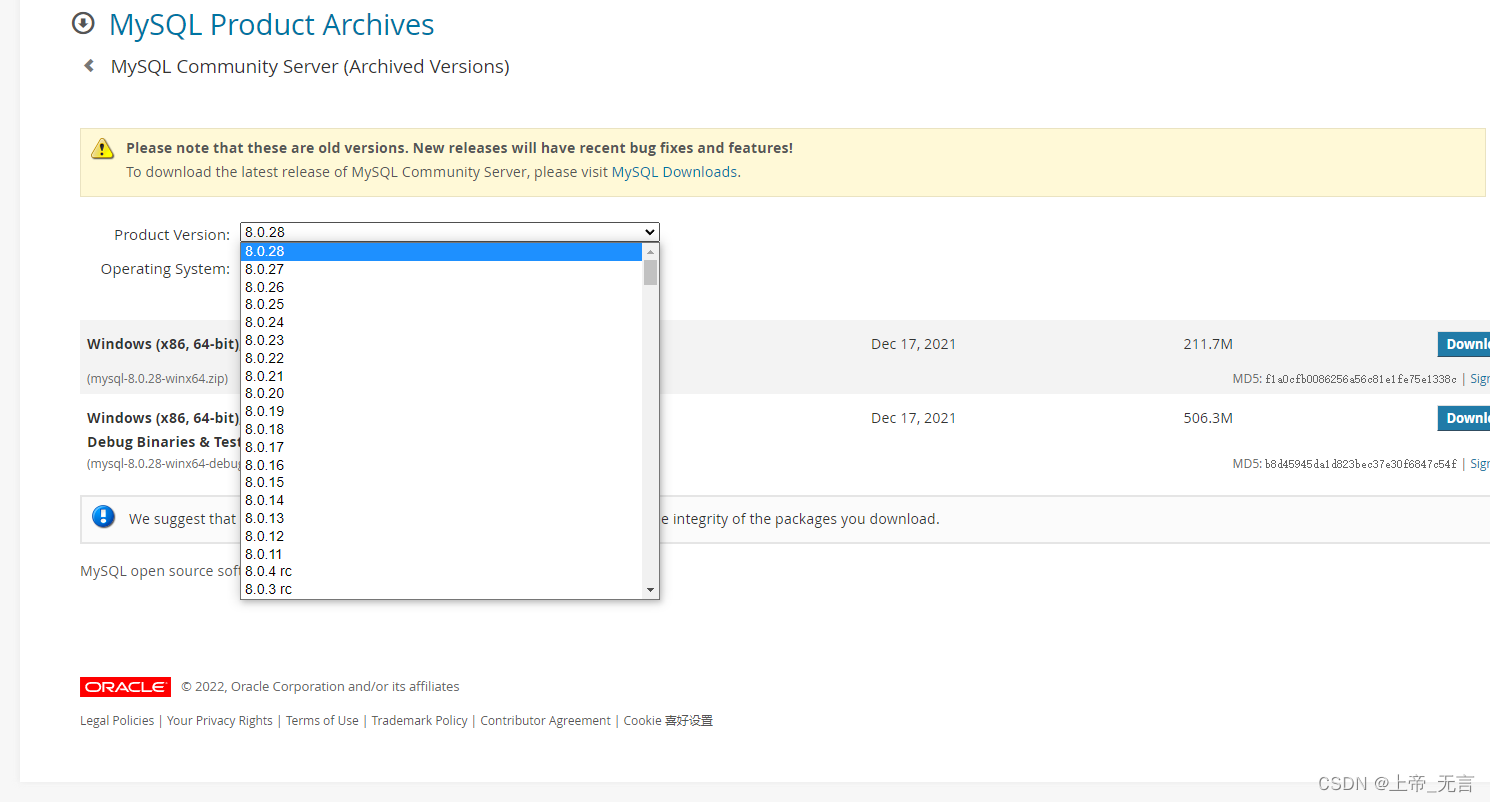This screenshot has width=1490, height=802.
Task: Open the Terms of Use link
Action: click(x=322, y=720)
